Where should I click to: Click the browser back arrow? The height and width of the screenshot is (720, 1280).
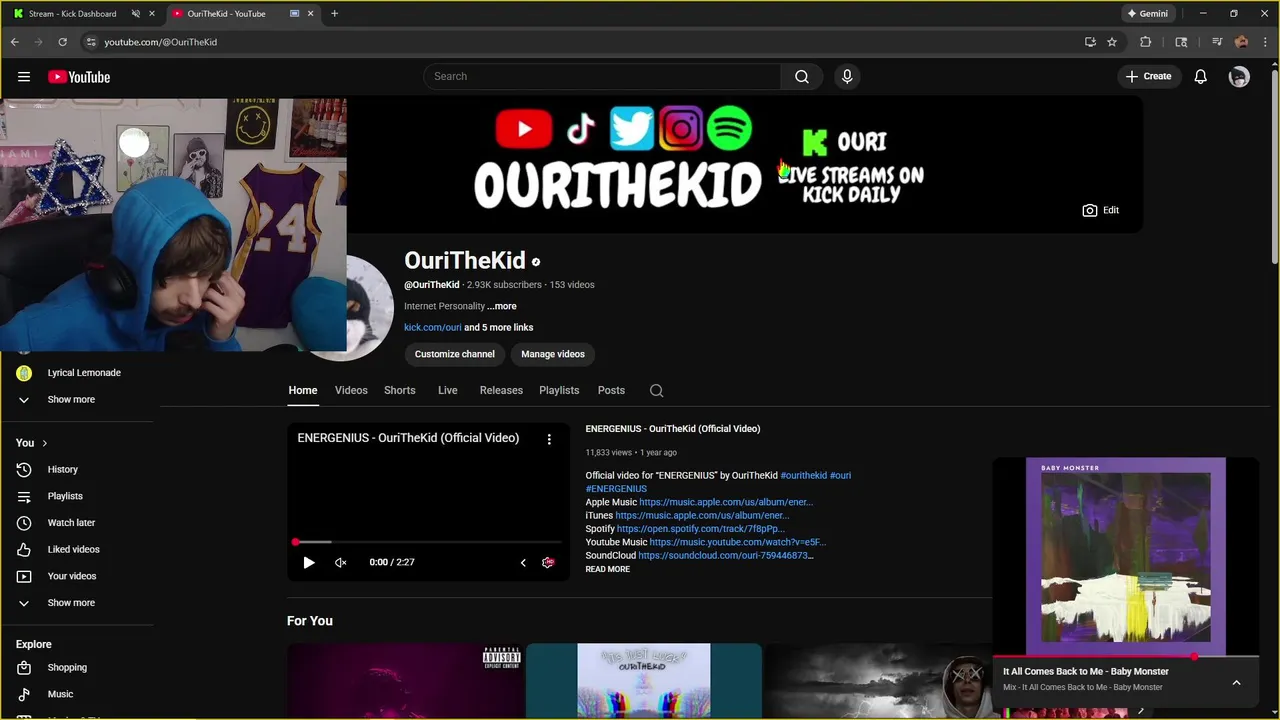(x=15, y=42)
